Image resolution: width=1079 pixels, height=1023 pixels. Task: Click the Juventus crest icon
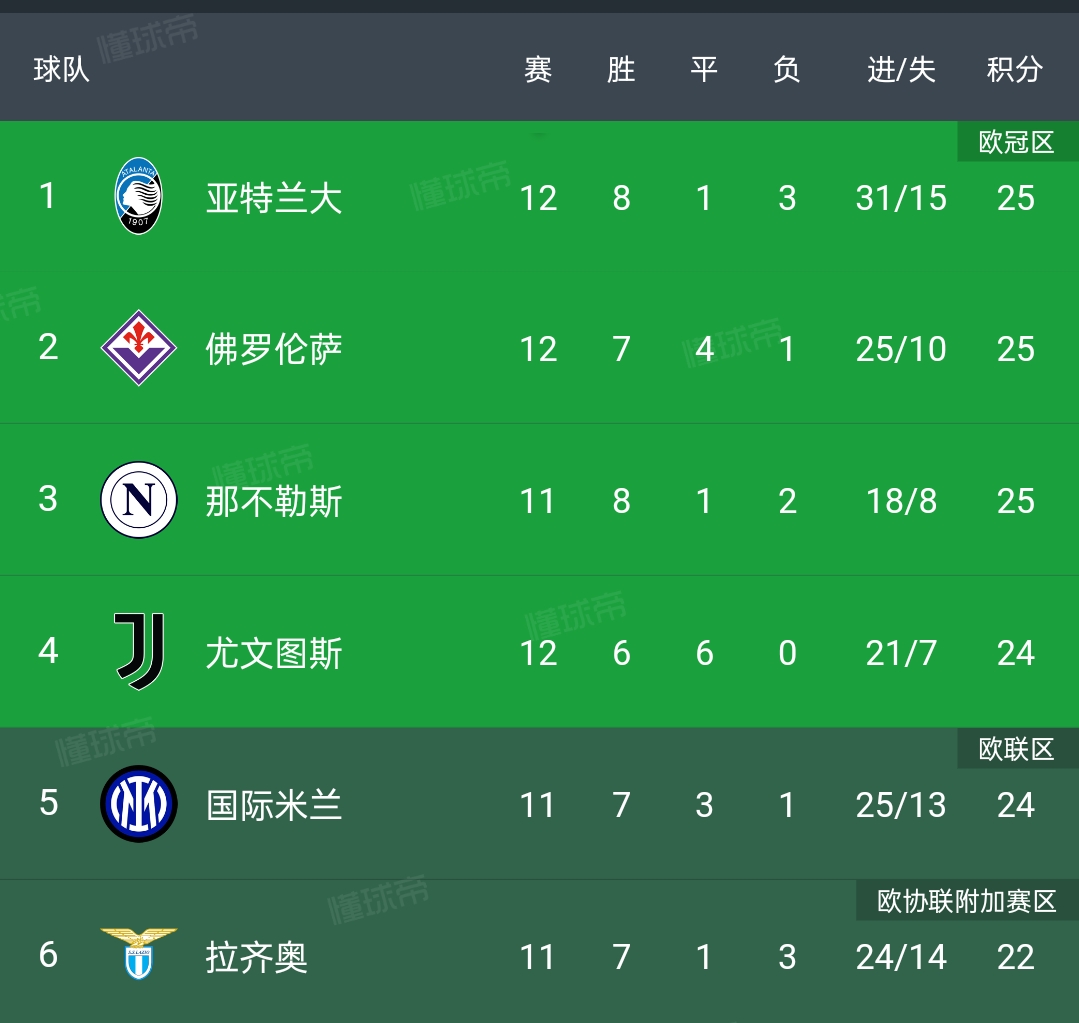139,652
